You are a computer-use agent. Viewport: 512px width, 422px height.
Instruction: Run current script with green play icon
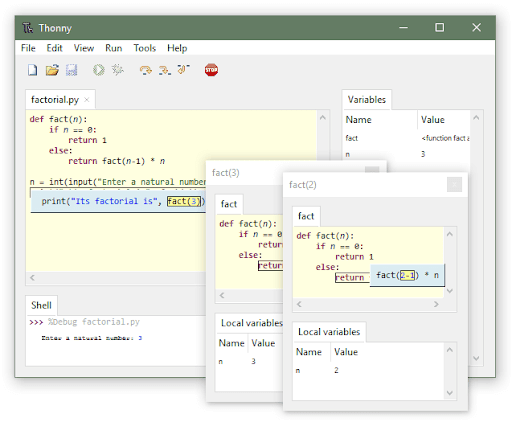point(99,70)
